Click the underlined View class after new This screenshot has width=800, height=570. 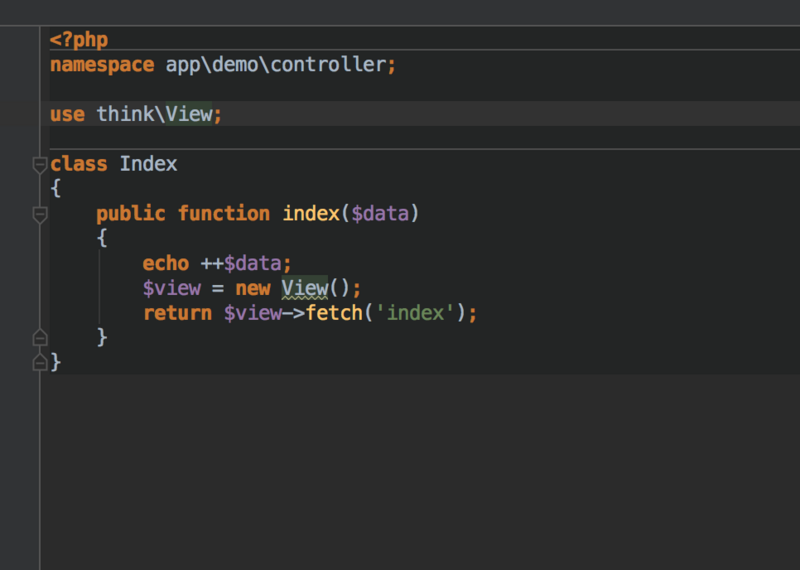coord(304,288)
